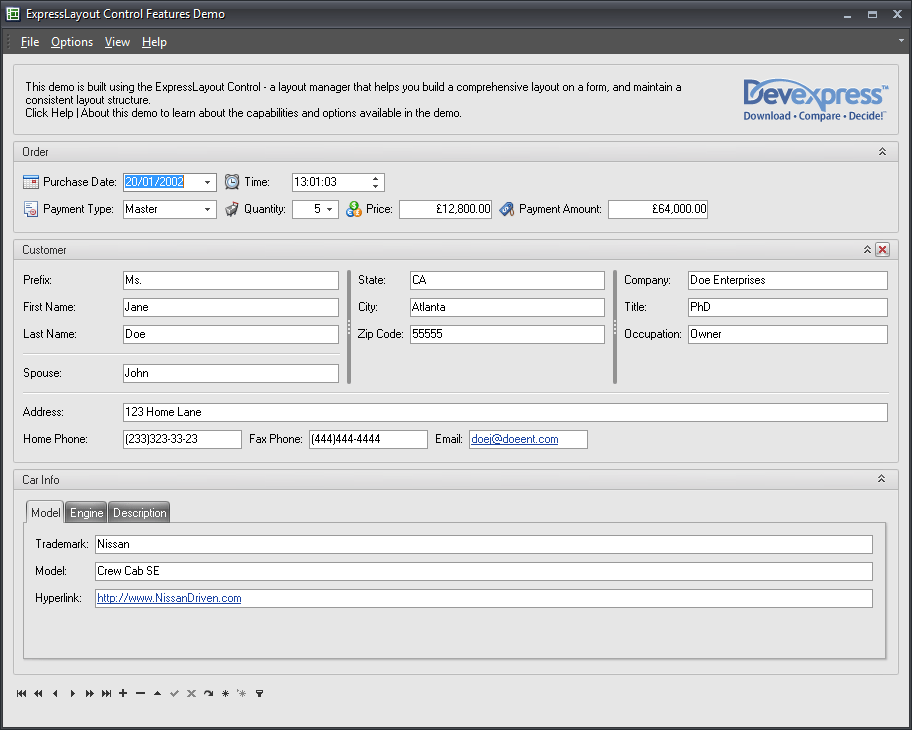The image size is (912, 730).
Task: Select the Model tab
Action: point(45,512)
